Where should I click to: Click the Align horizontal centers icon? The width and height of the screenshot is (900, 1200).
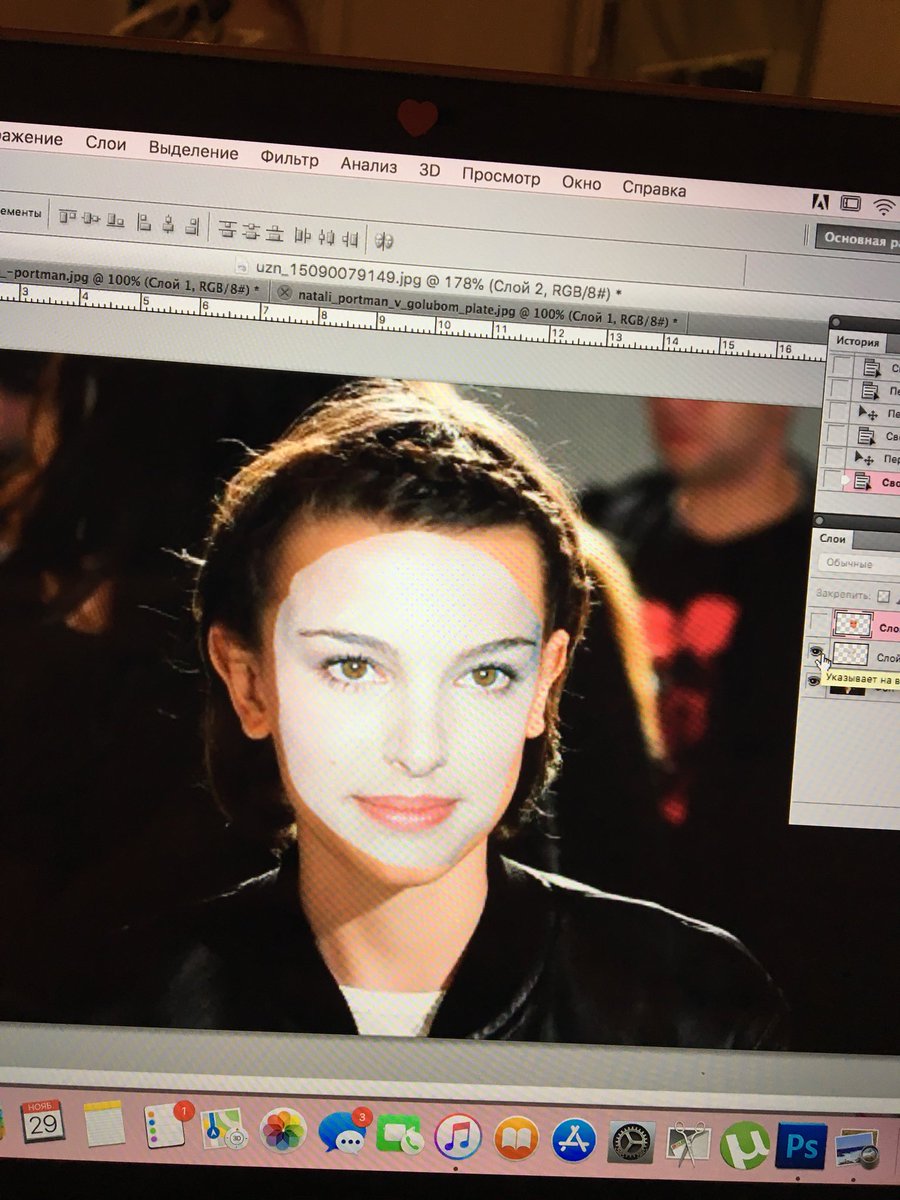[168, 224]
